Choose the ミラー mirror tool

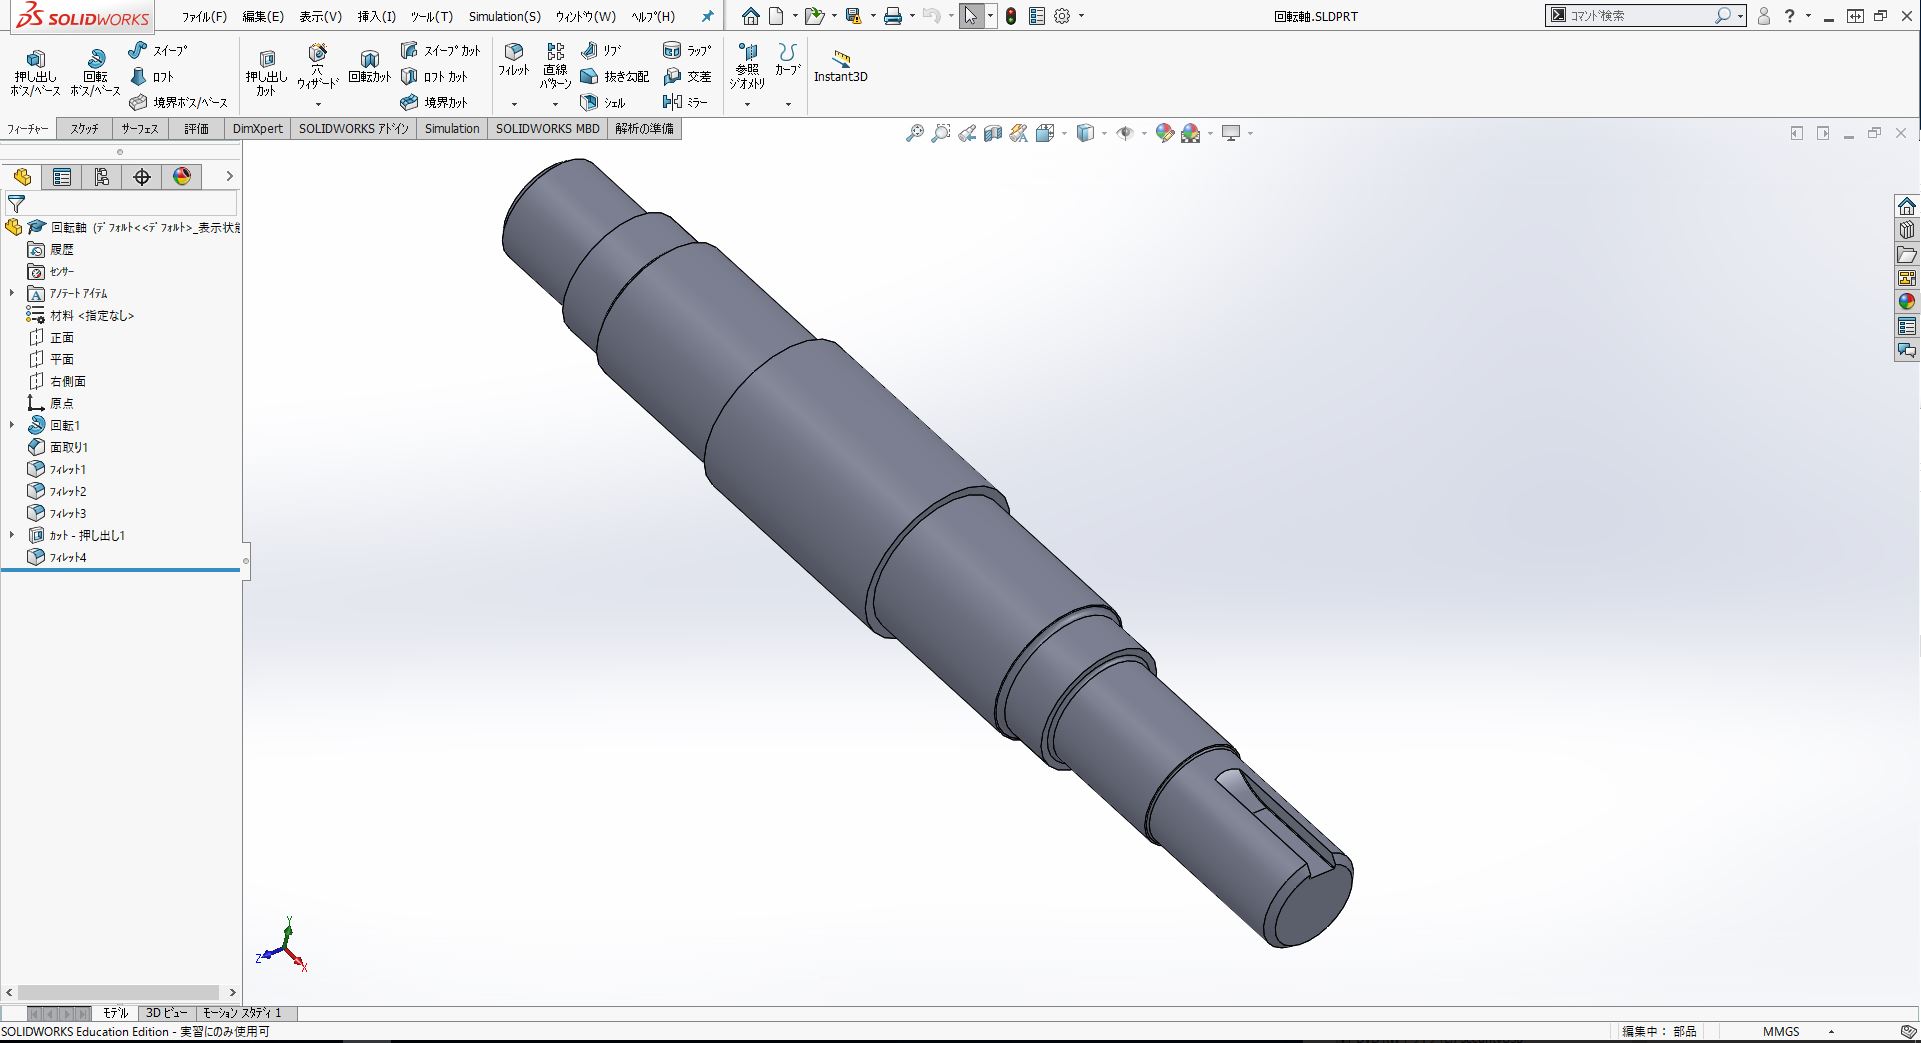click(x=685, y=102)
